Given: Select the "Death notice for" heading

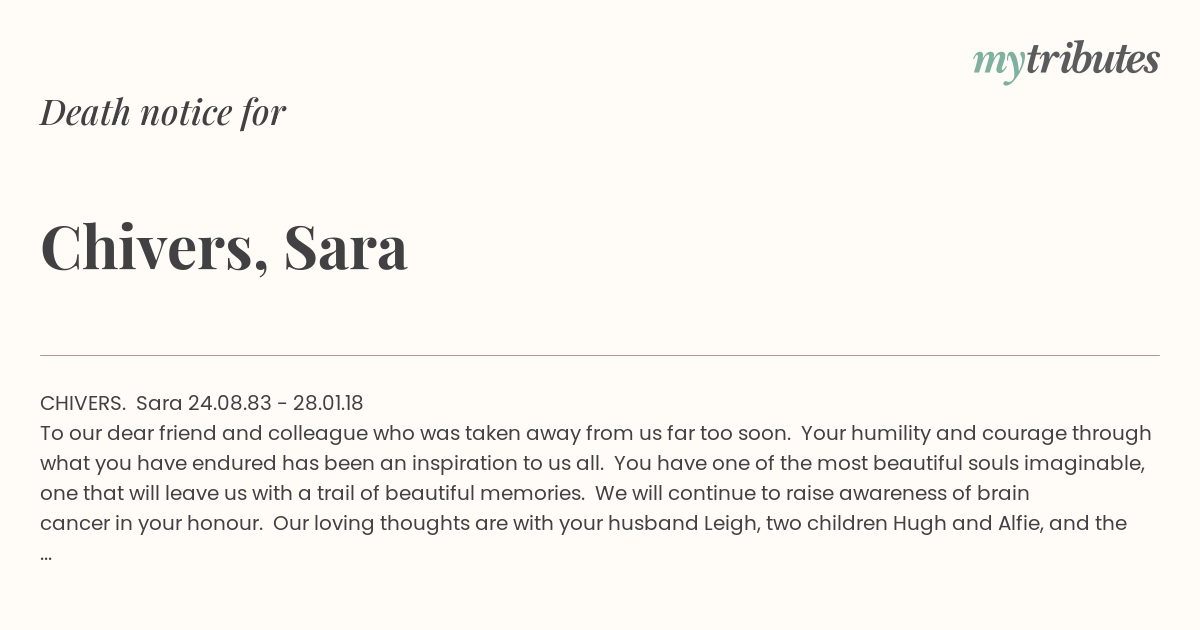Looking at the screenshot, I should tap(163, 113).
